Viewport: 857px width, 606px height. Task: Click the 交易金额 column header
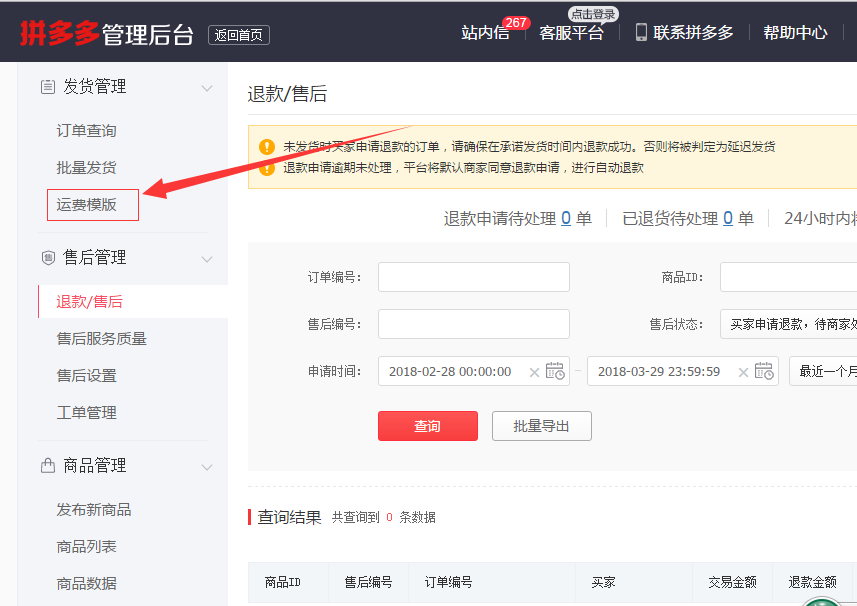[732, 583]
